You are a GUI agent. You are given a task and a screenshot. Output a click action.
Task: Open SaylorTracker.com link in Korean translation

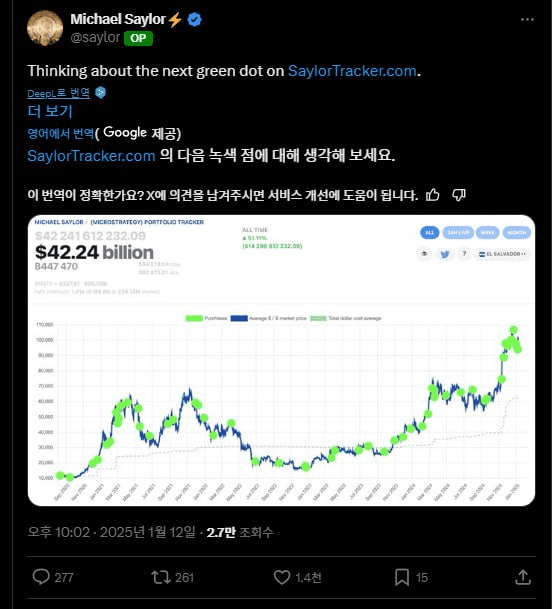(91, 156)
